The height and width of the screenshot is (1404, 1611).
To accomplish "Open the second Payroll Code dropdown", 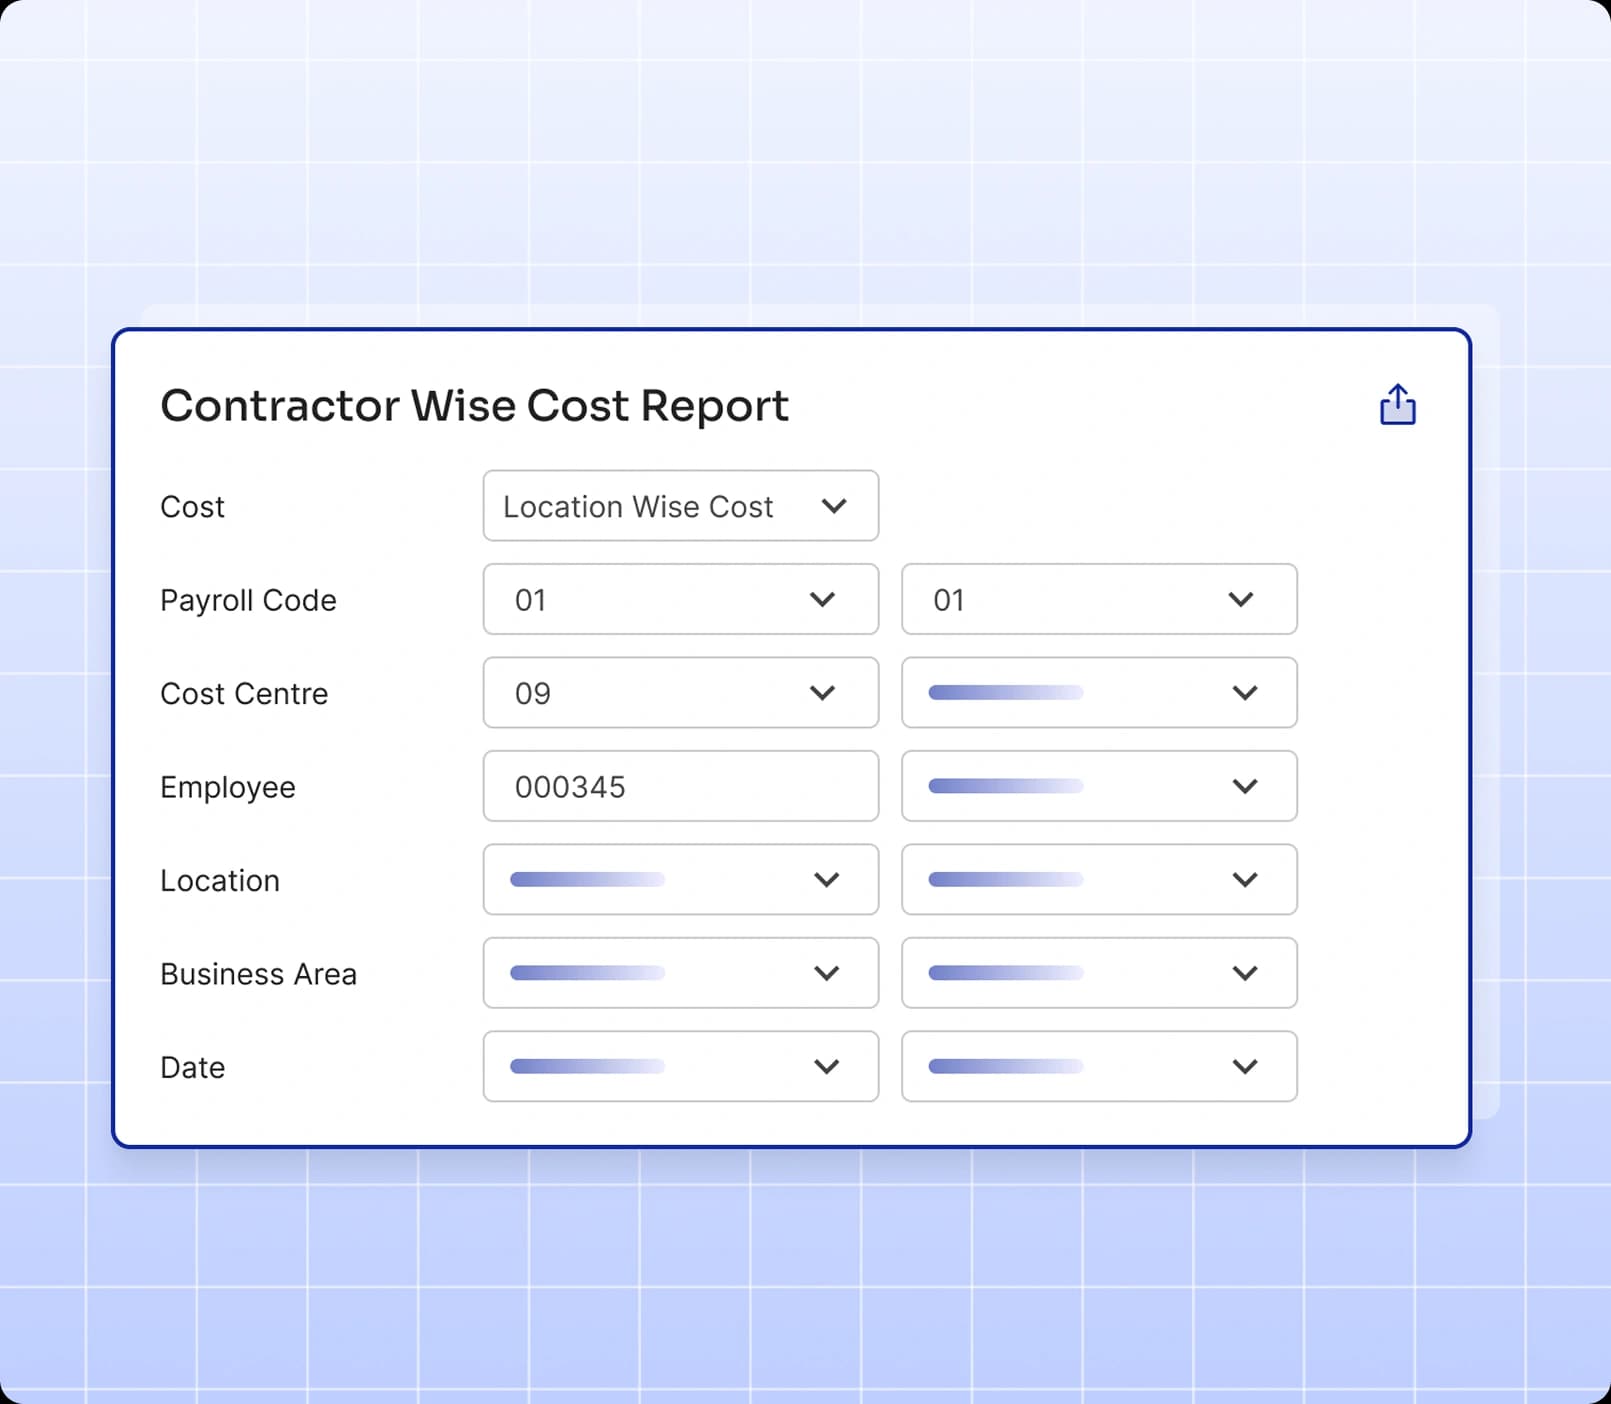I will (x=1098, y=600).
